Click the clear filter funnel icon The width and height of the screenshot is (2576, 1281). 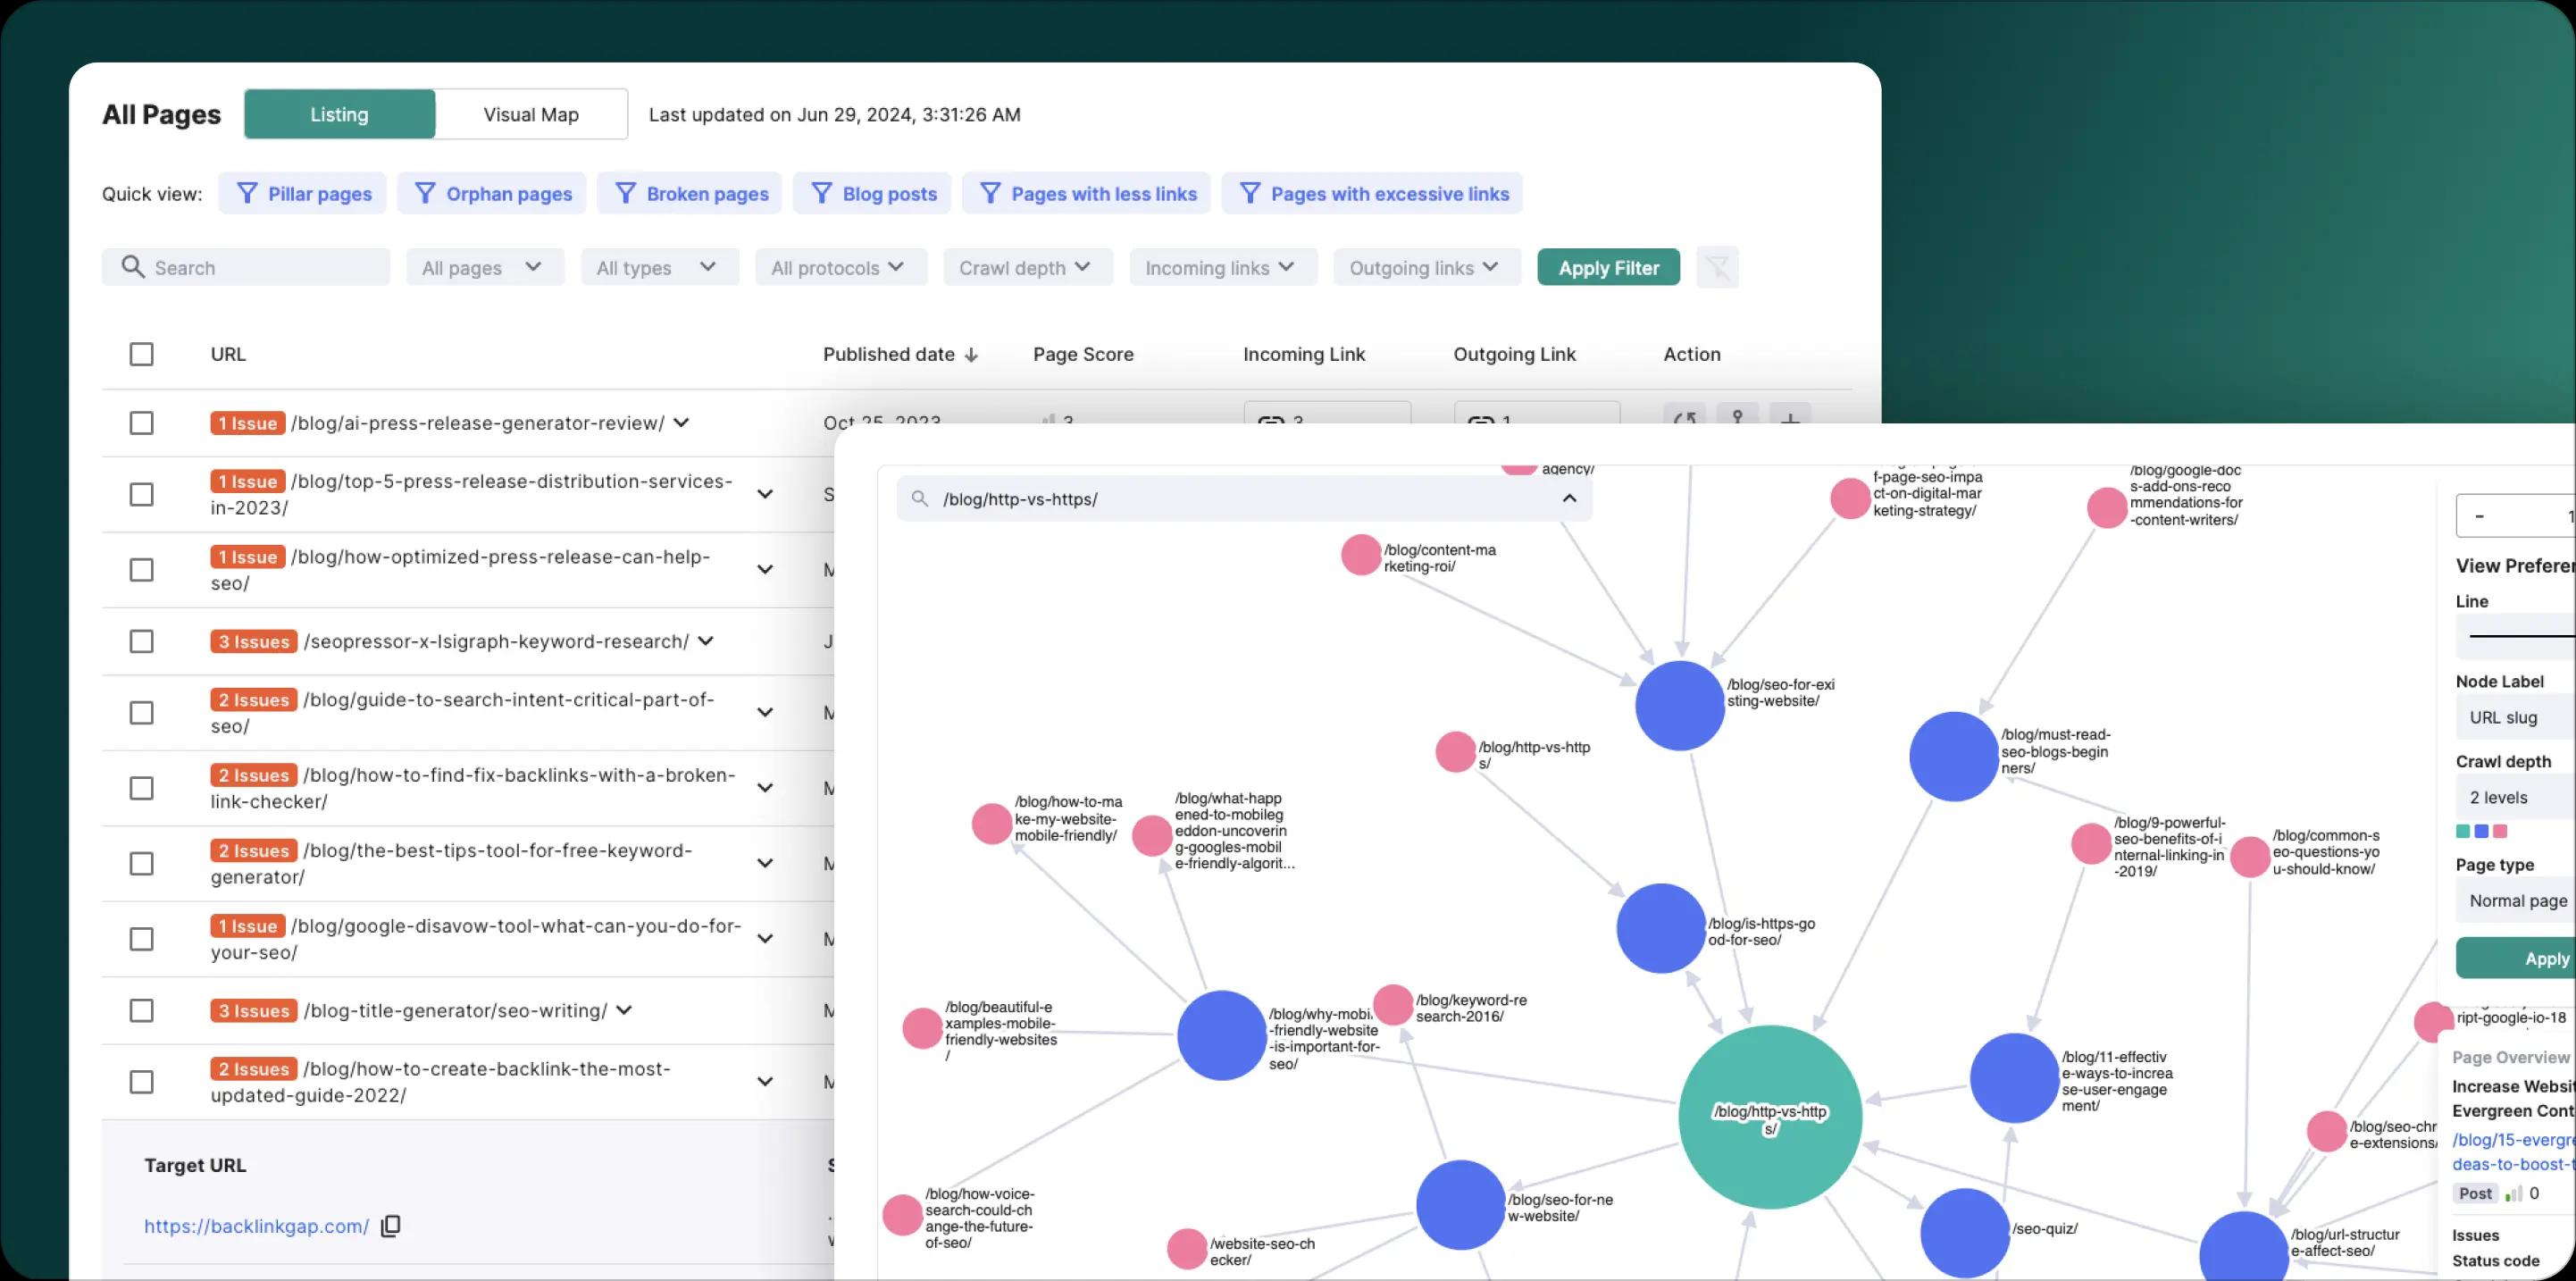tap(1717, 267)
